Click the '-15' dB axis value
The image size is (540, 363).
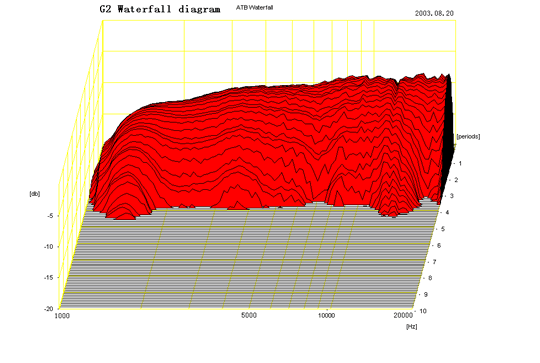click(49, 278)
